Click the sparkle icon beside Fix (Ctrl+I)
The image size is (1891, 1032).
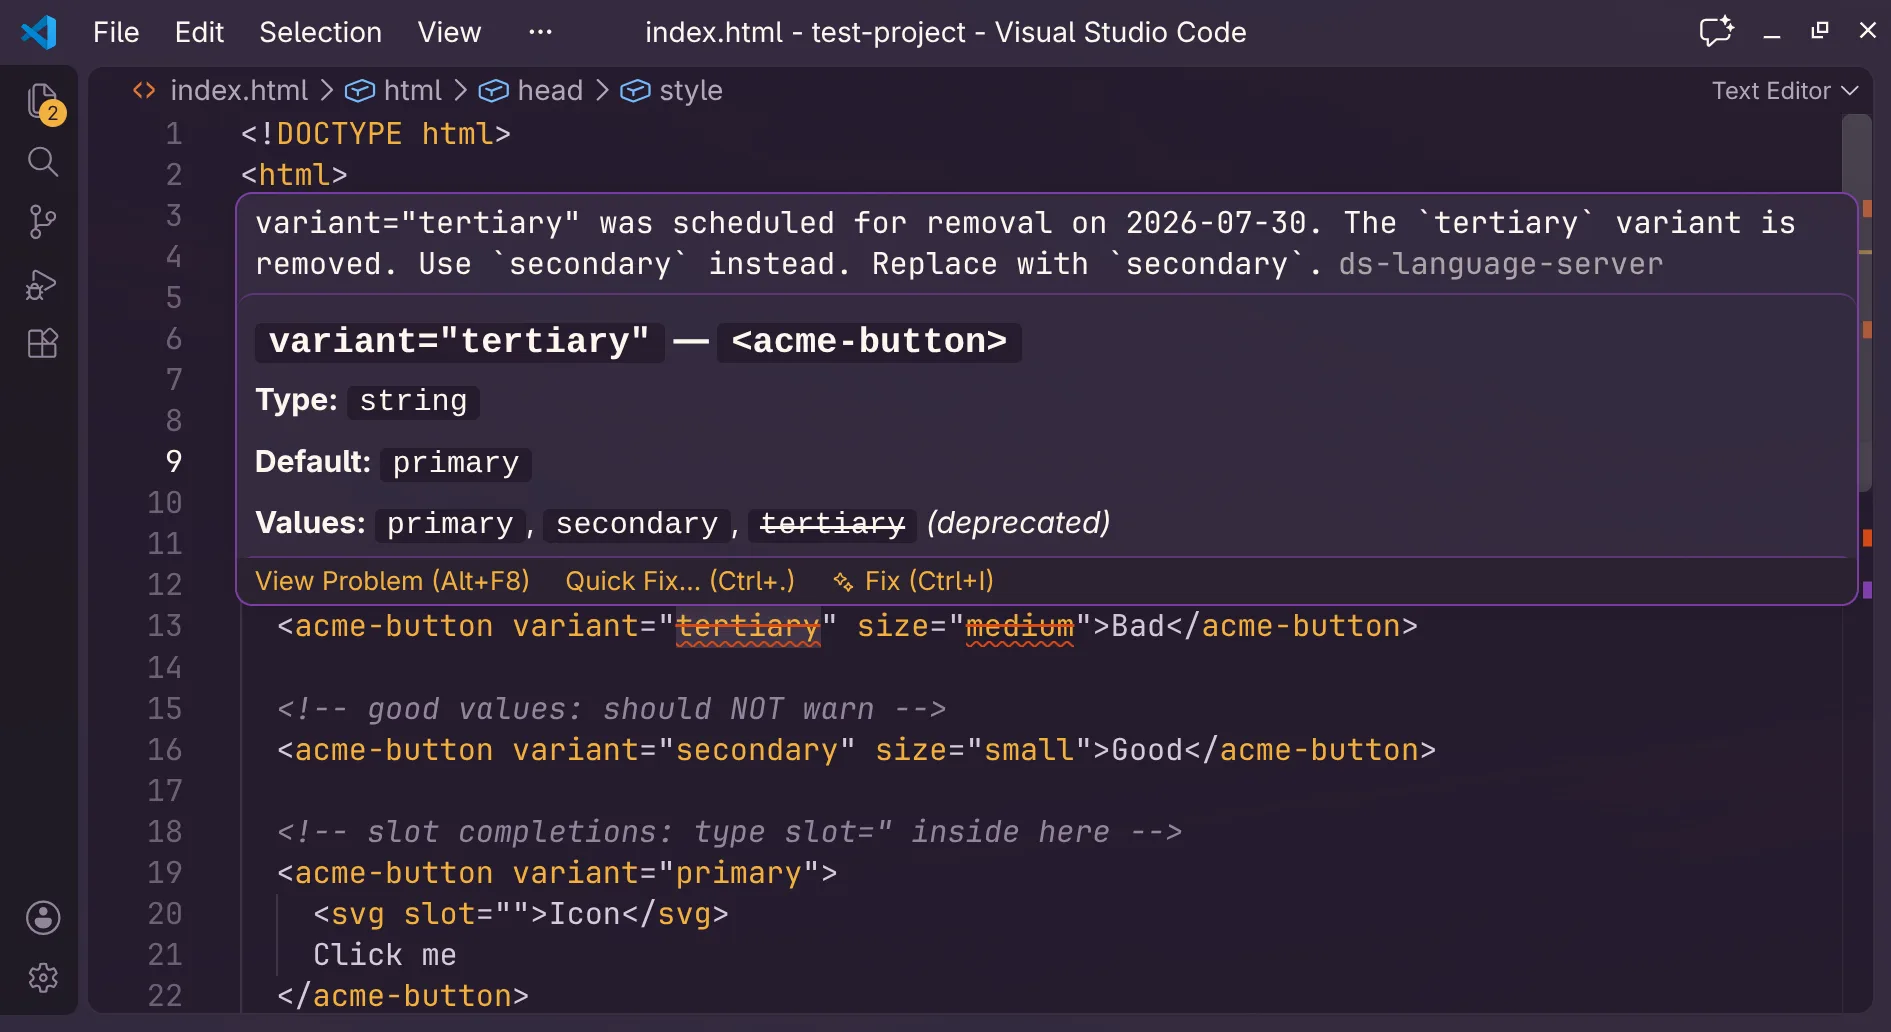[x=843, y=582]
